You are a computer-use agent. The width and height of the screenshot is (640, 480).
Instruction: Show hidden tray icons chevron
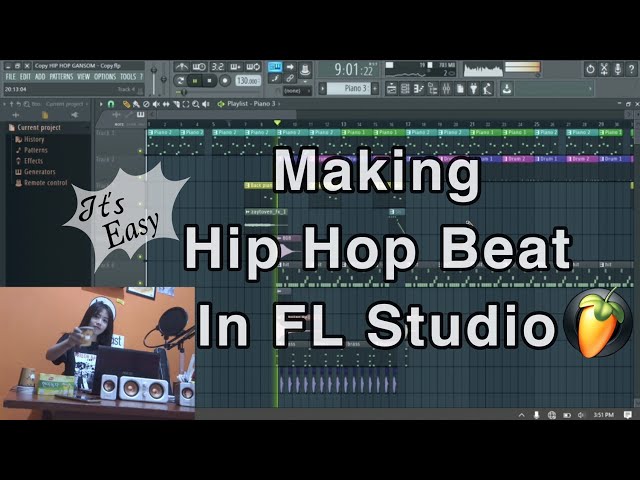pyautogui.click(x=522, y=415)
